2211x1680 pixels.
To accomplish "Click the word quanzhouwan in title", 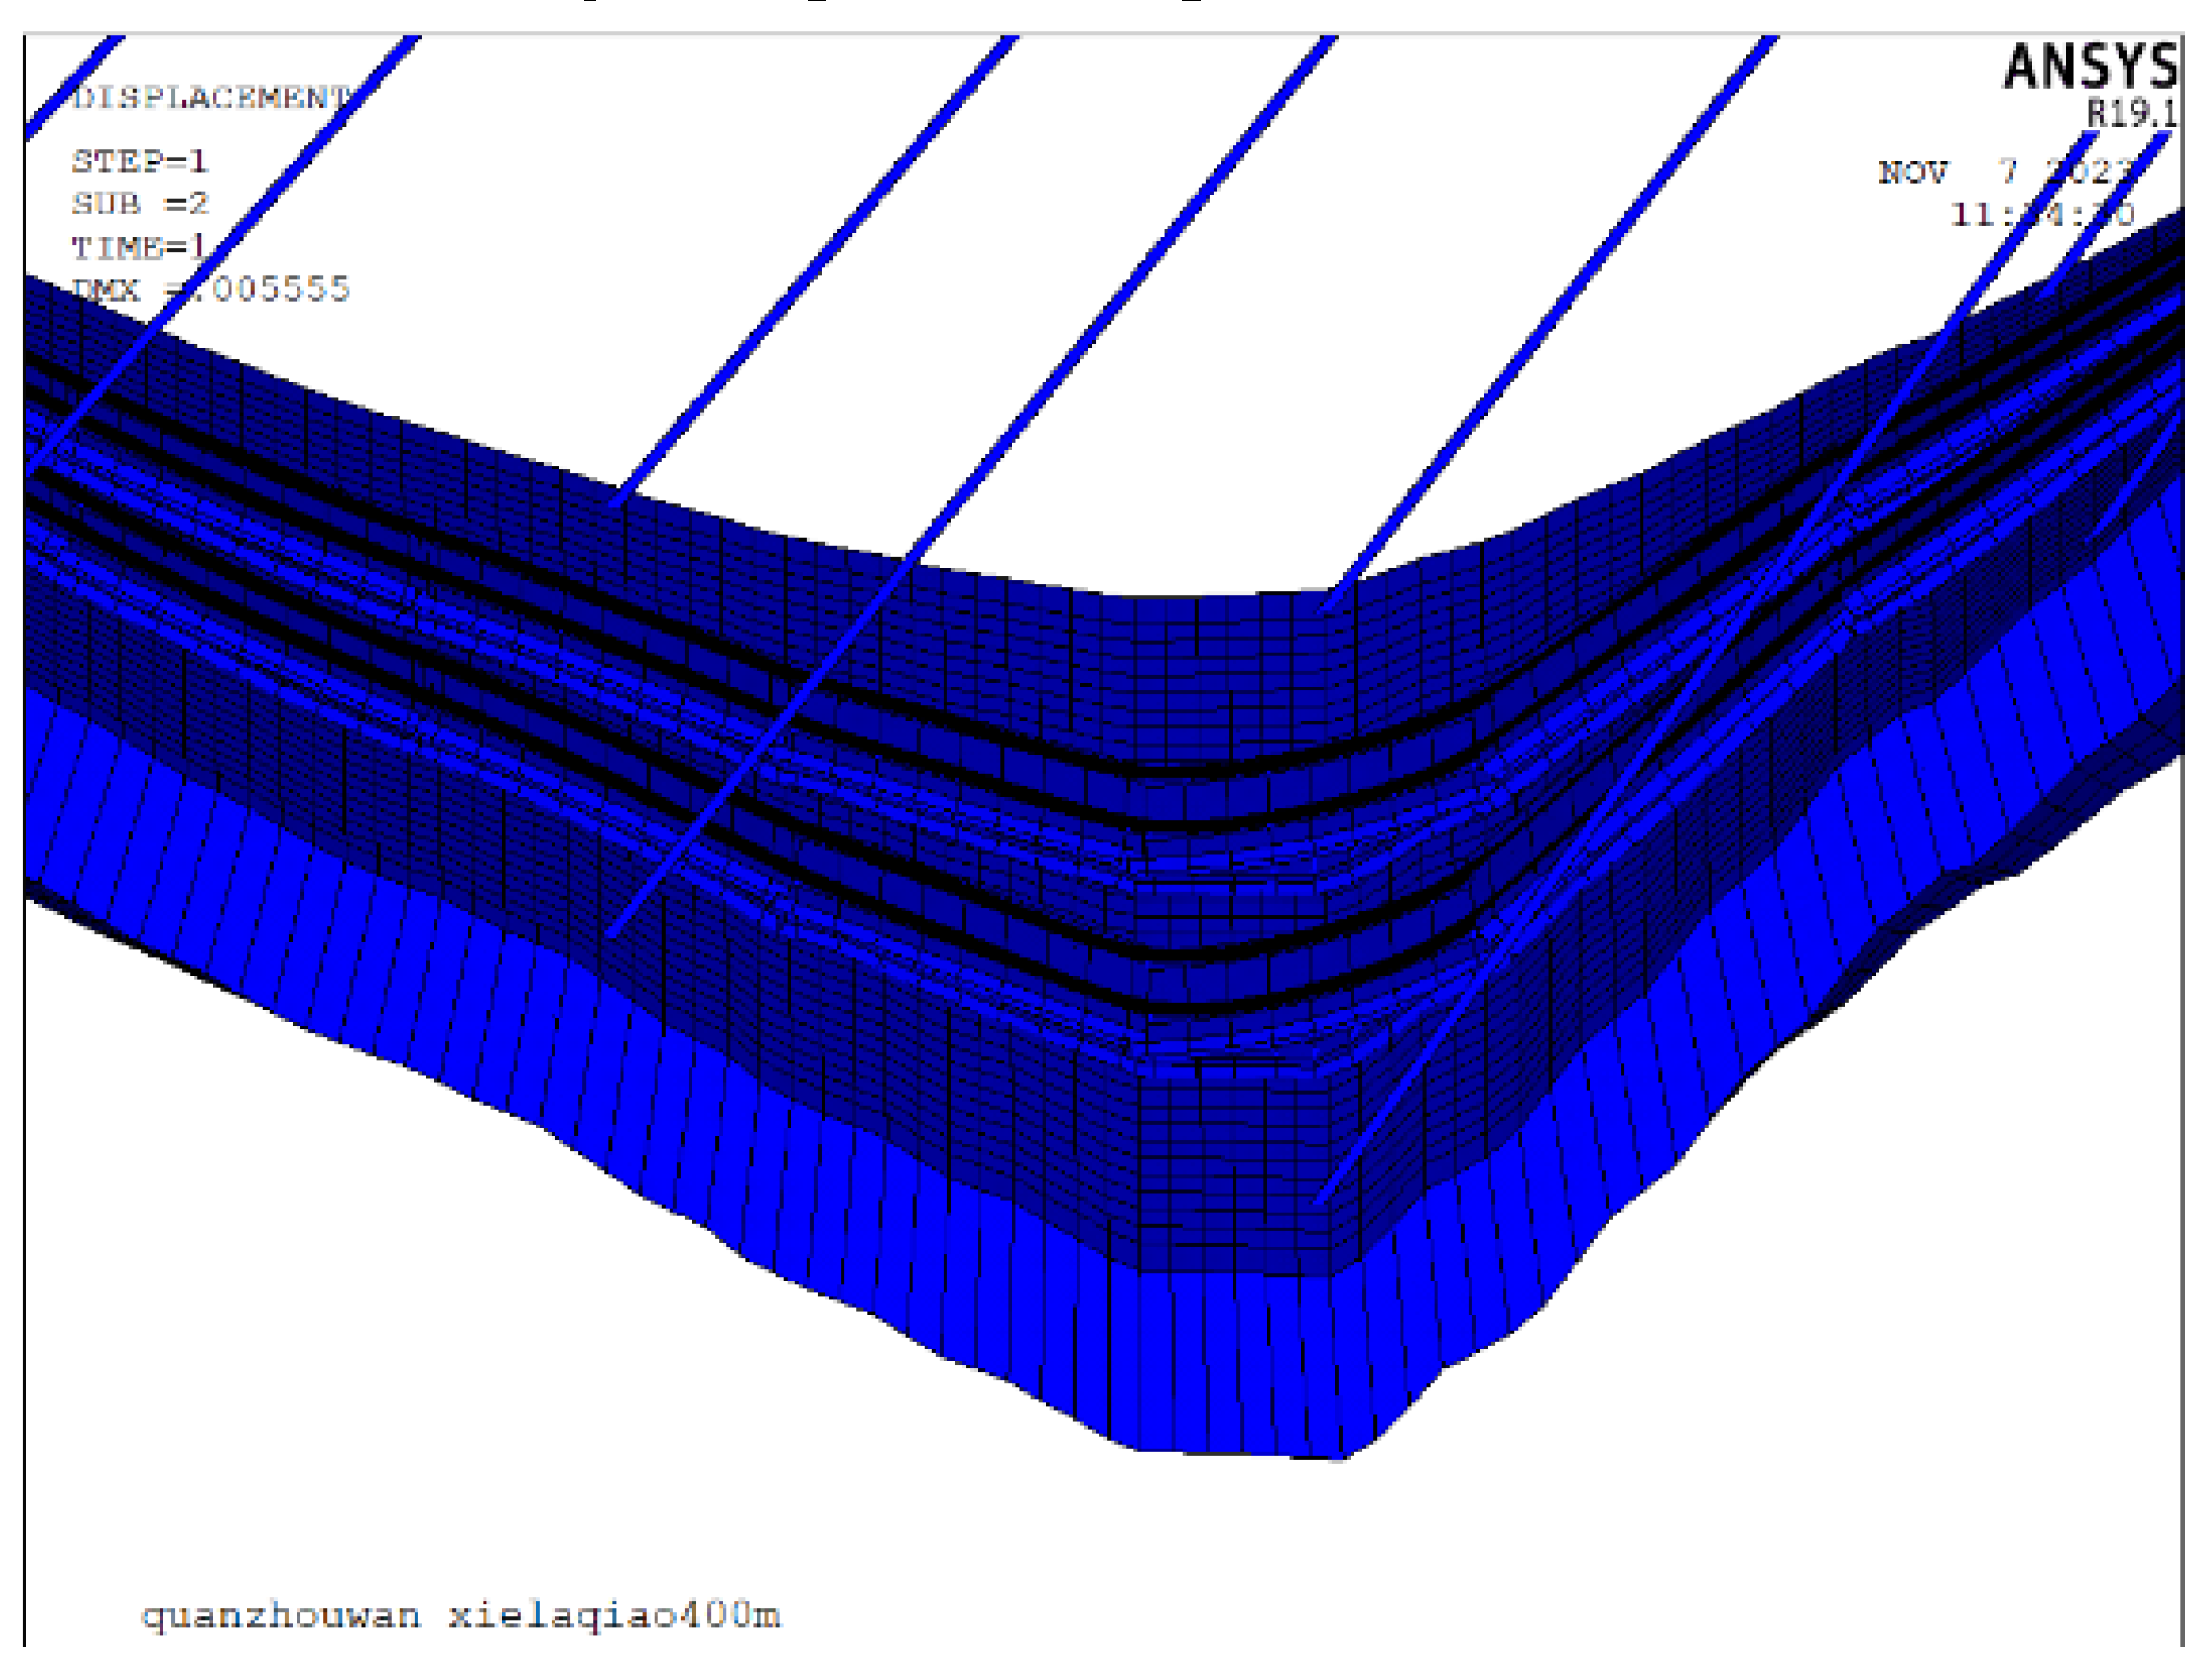I will pos(281,1615).
